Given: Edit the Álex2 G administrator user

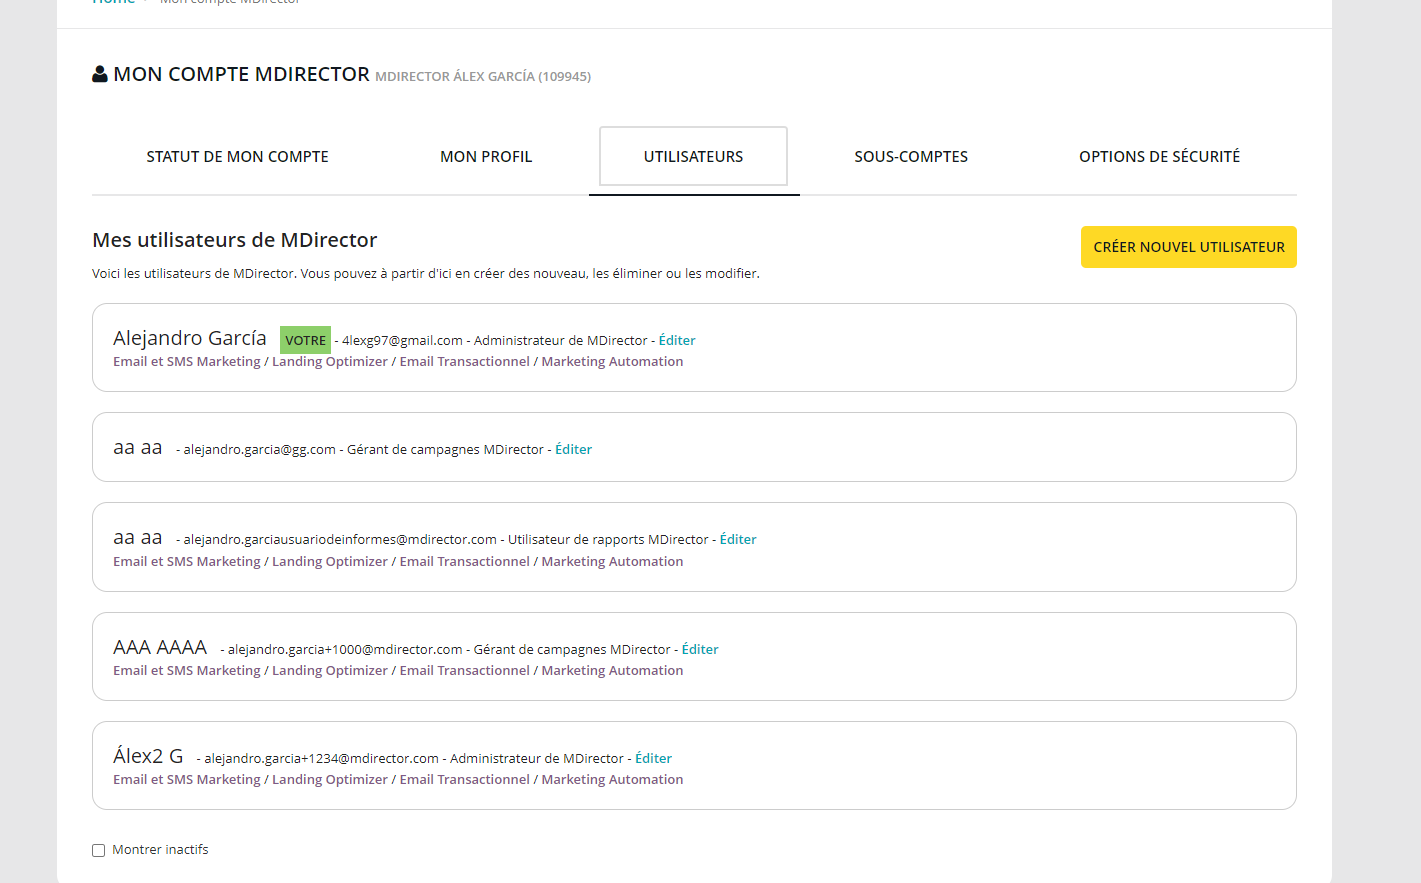Looking at the screenshot, I should click(x=653, y=759).
